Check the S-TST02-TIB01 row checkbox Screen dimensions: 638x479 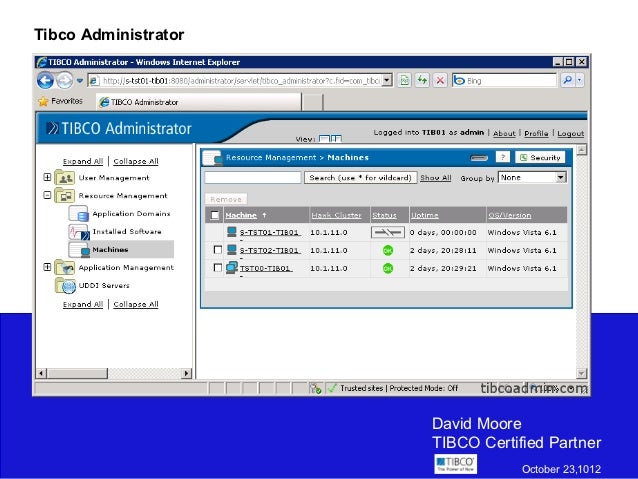[x=218, y=249]
